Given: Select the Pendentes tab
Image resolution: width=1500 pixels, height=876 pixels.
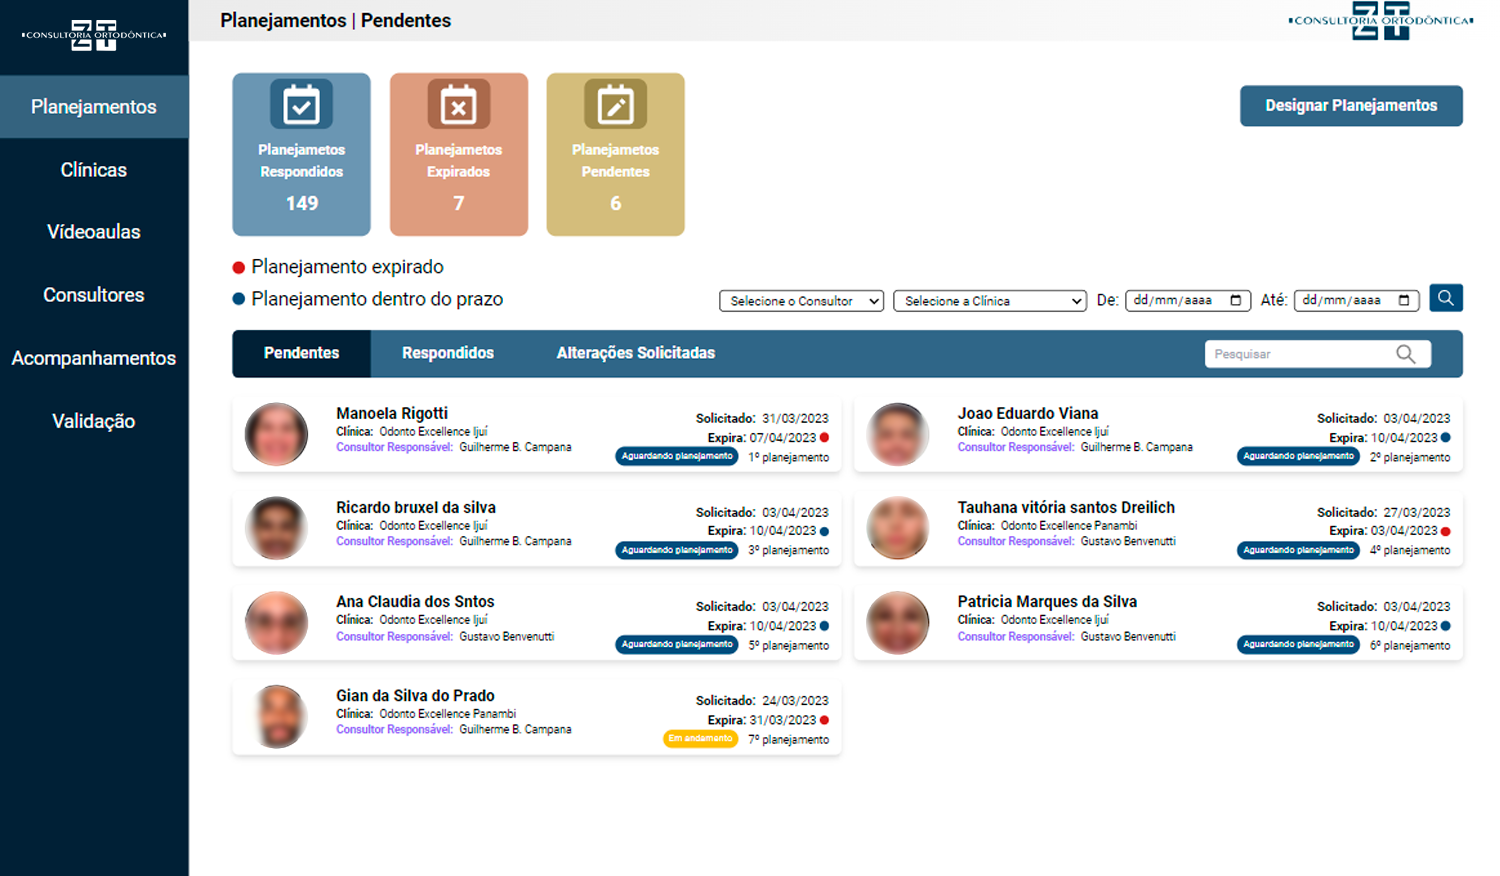Looking at the screenshot, I should pyautogui.click(x=301, y=353).
